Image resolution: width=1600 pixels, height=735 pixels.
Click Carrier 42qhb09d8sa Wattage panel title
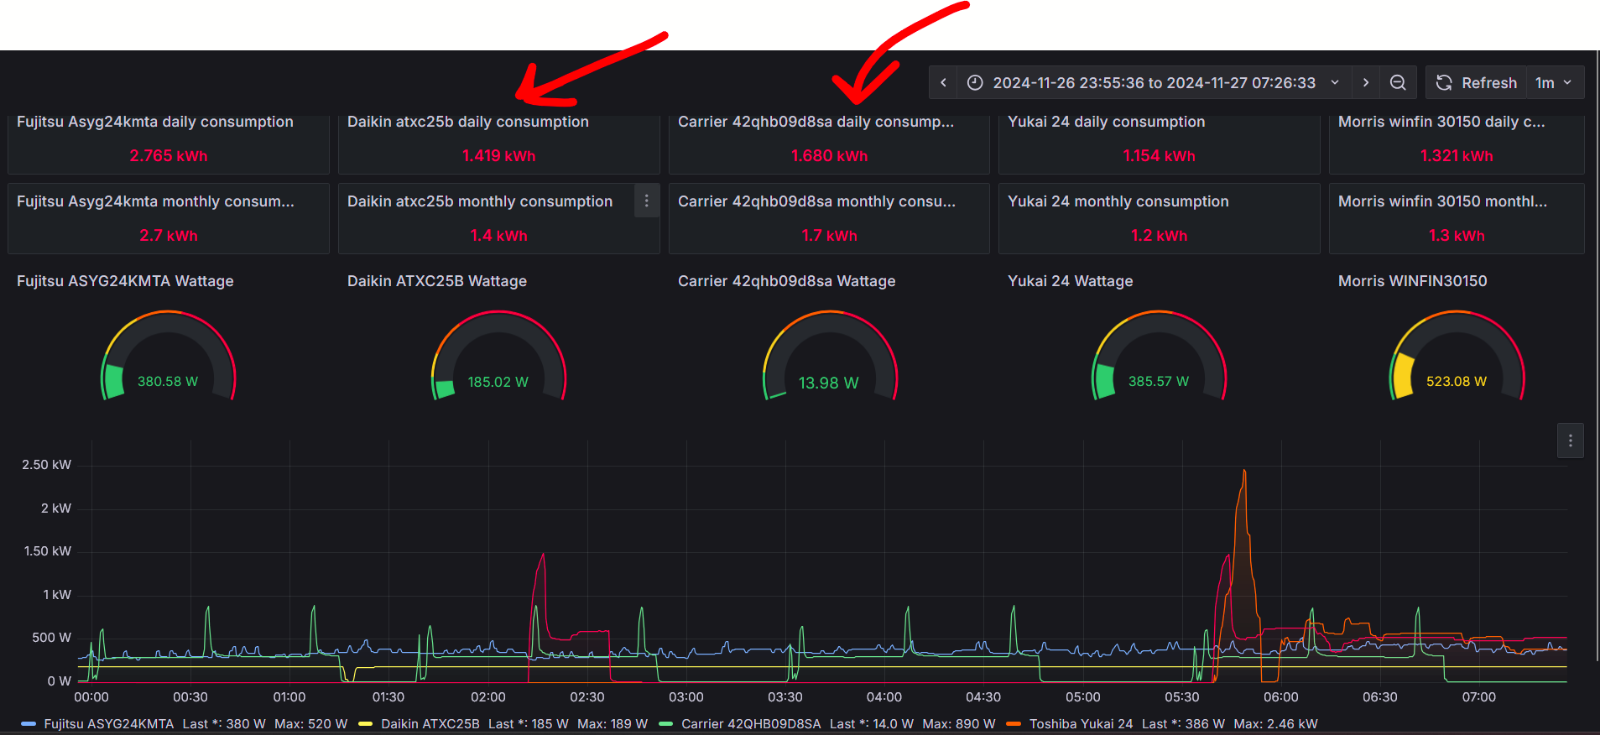coord(787,282)
